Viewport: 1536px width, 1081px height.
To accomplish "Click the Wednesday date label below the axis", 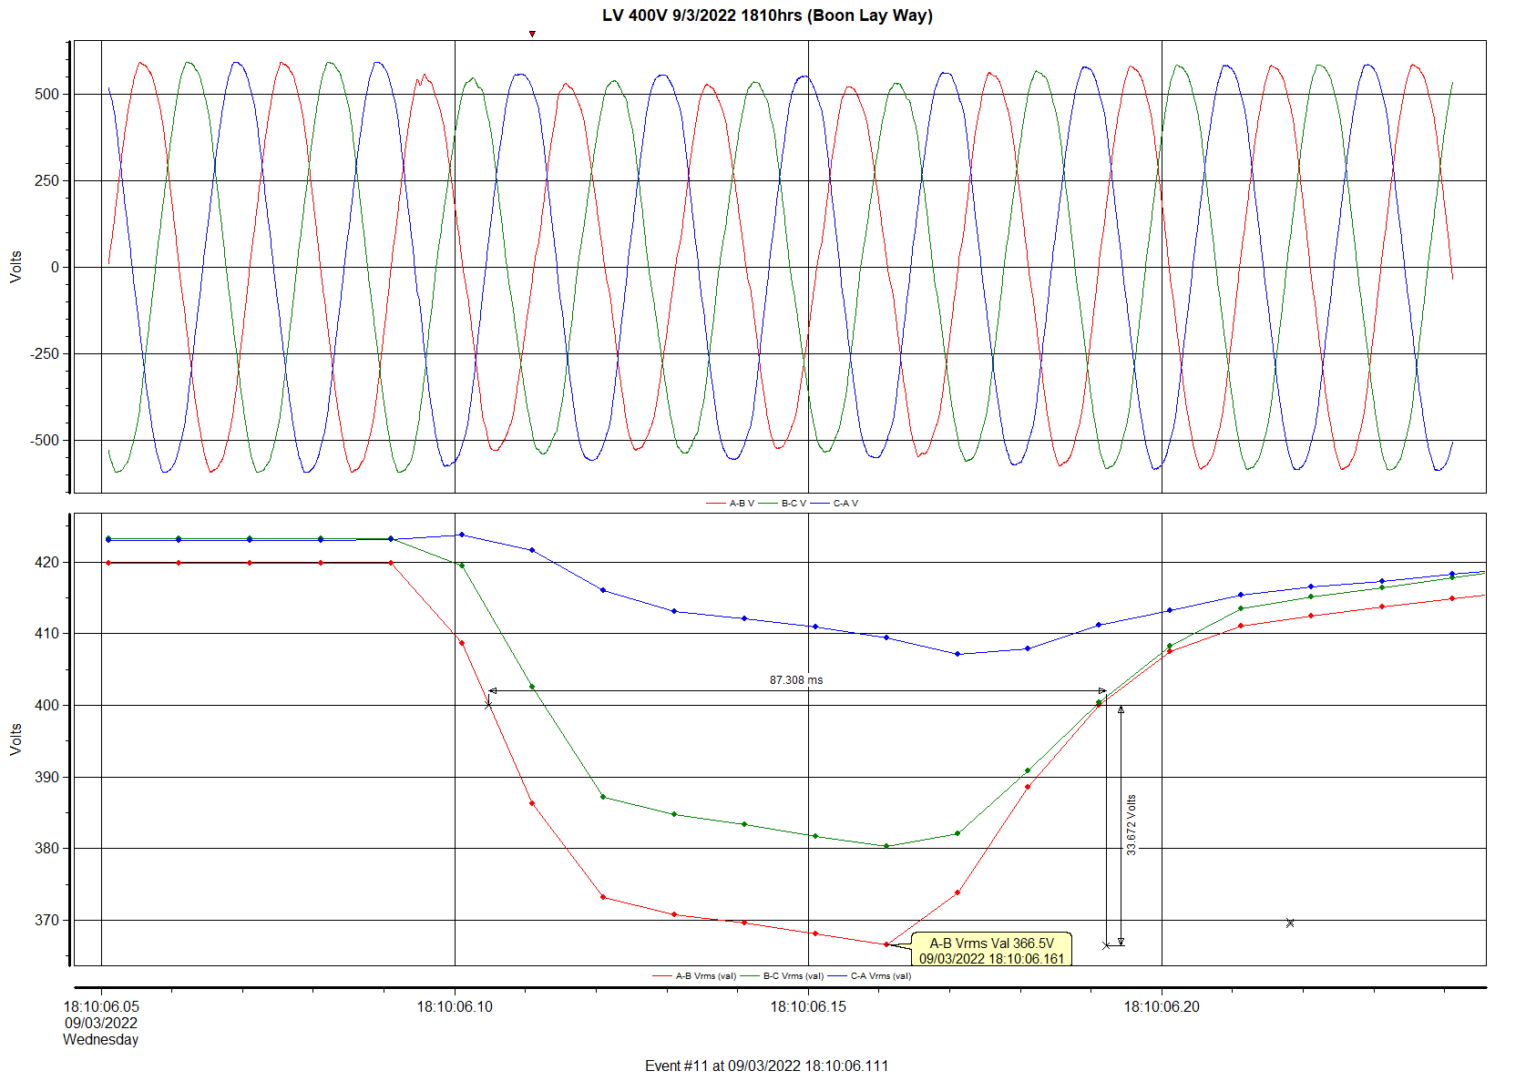I will point(101,1040).
